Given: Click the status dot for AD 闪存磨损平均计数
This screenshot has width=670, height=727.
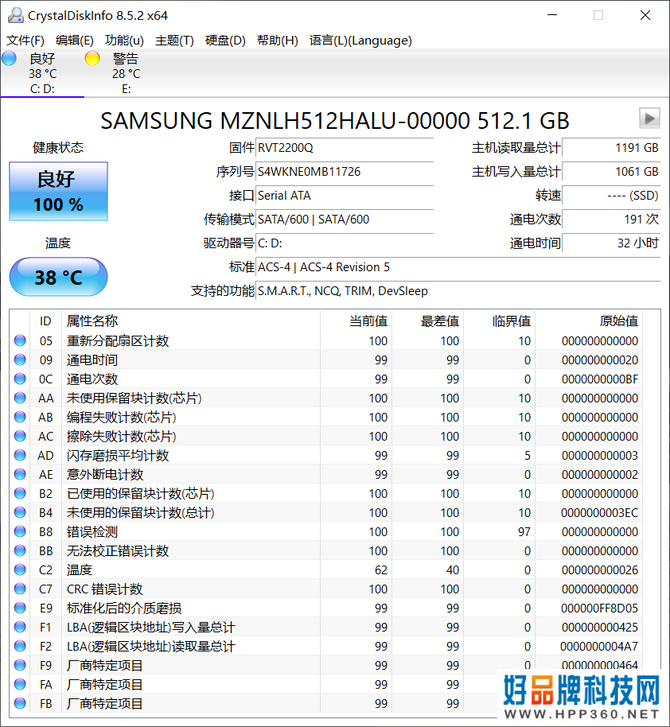Looking at the screenshot, I should (x=20, y=455).
